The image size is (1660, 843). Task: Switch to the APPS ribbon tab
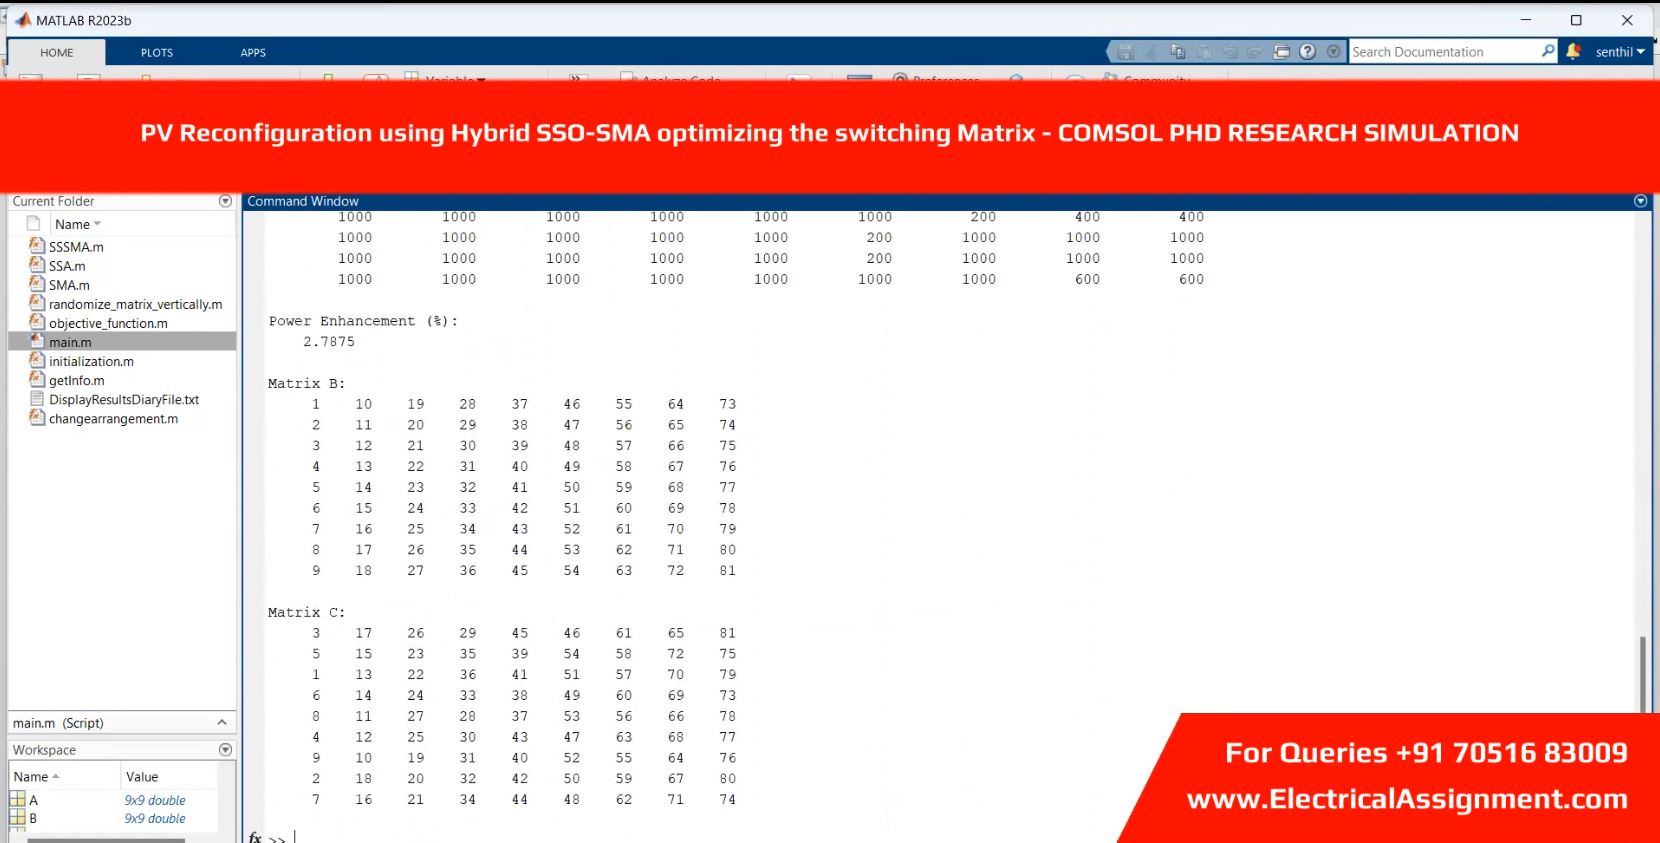253,53
